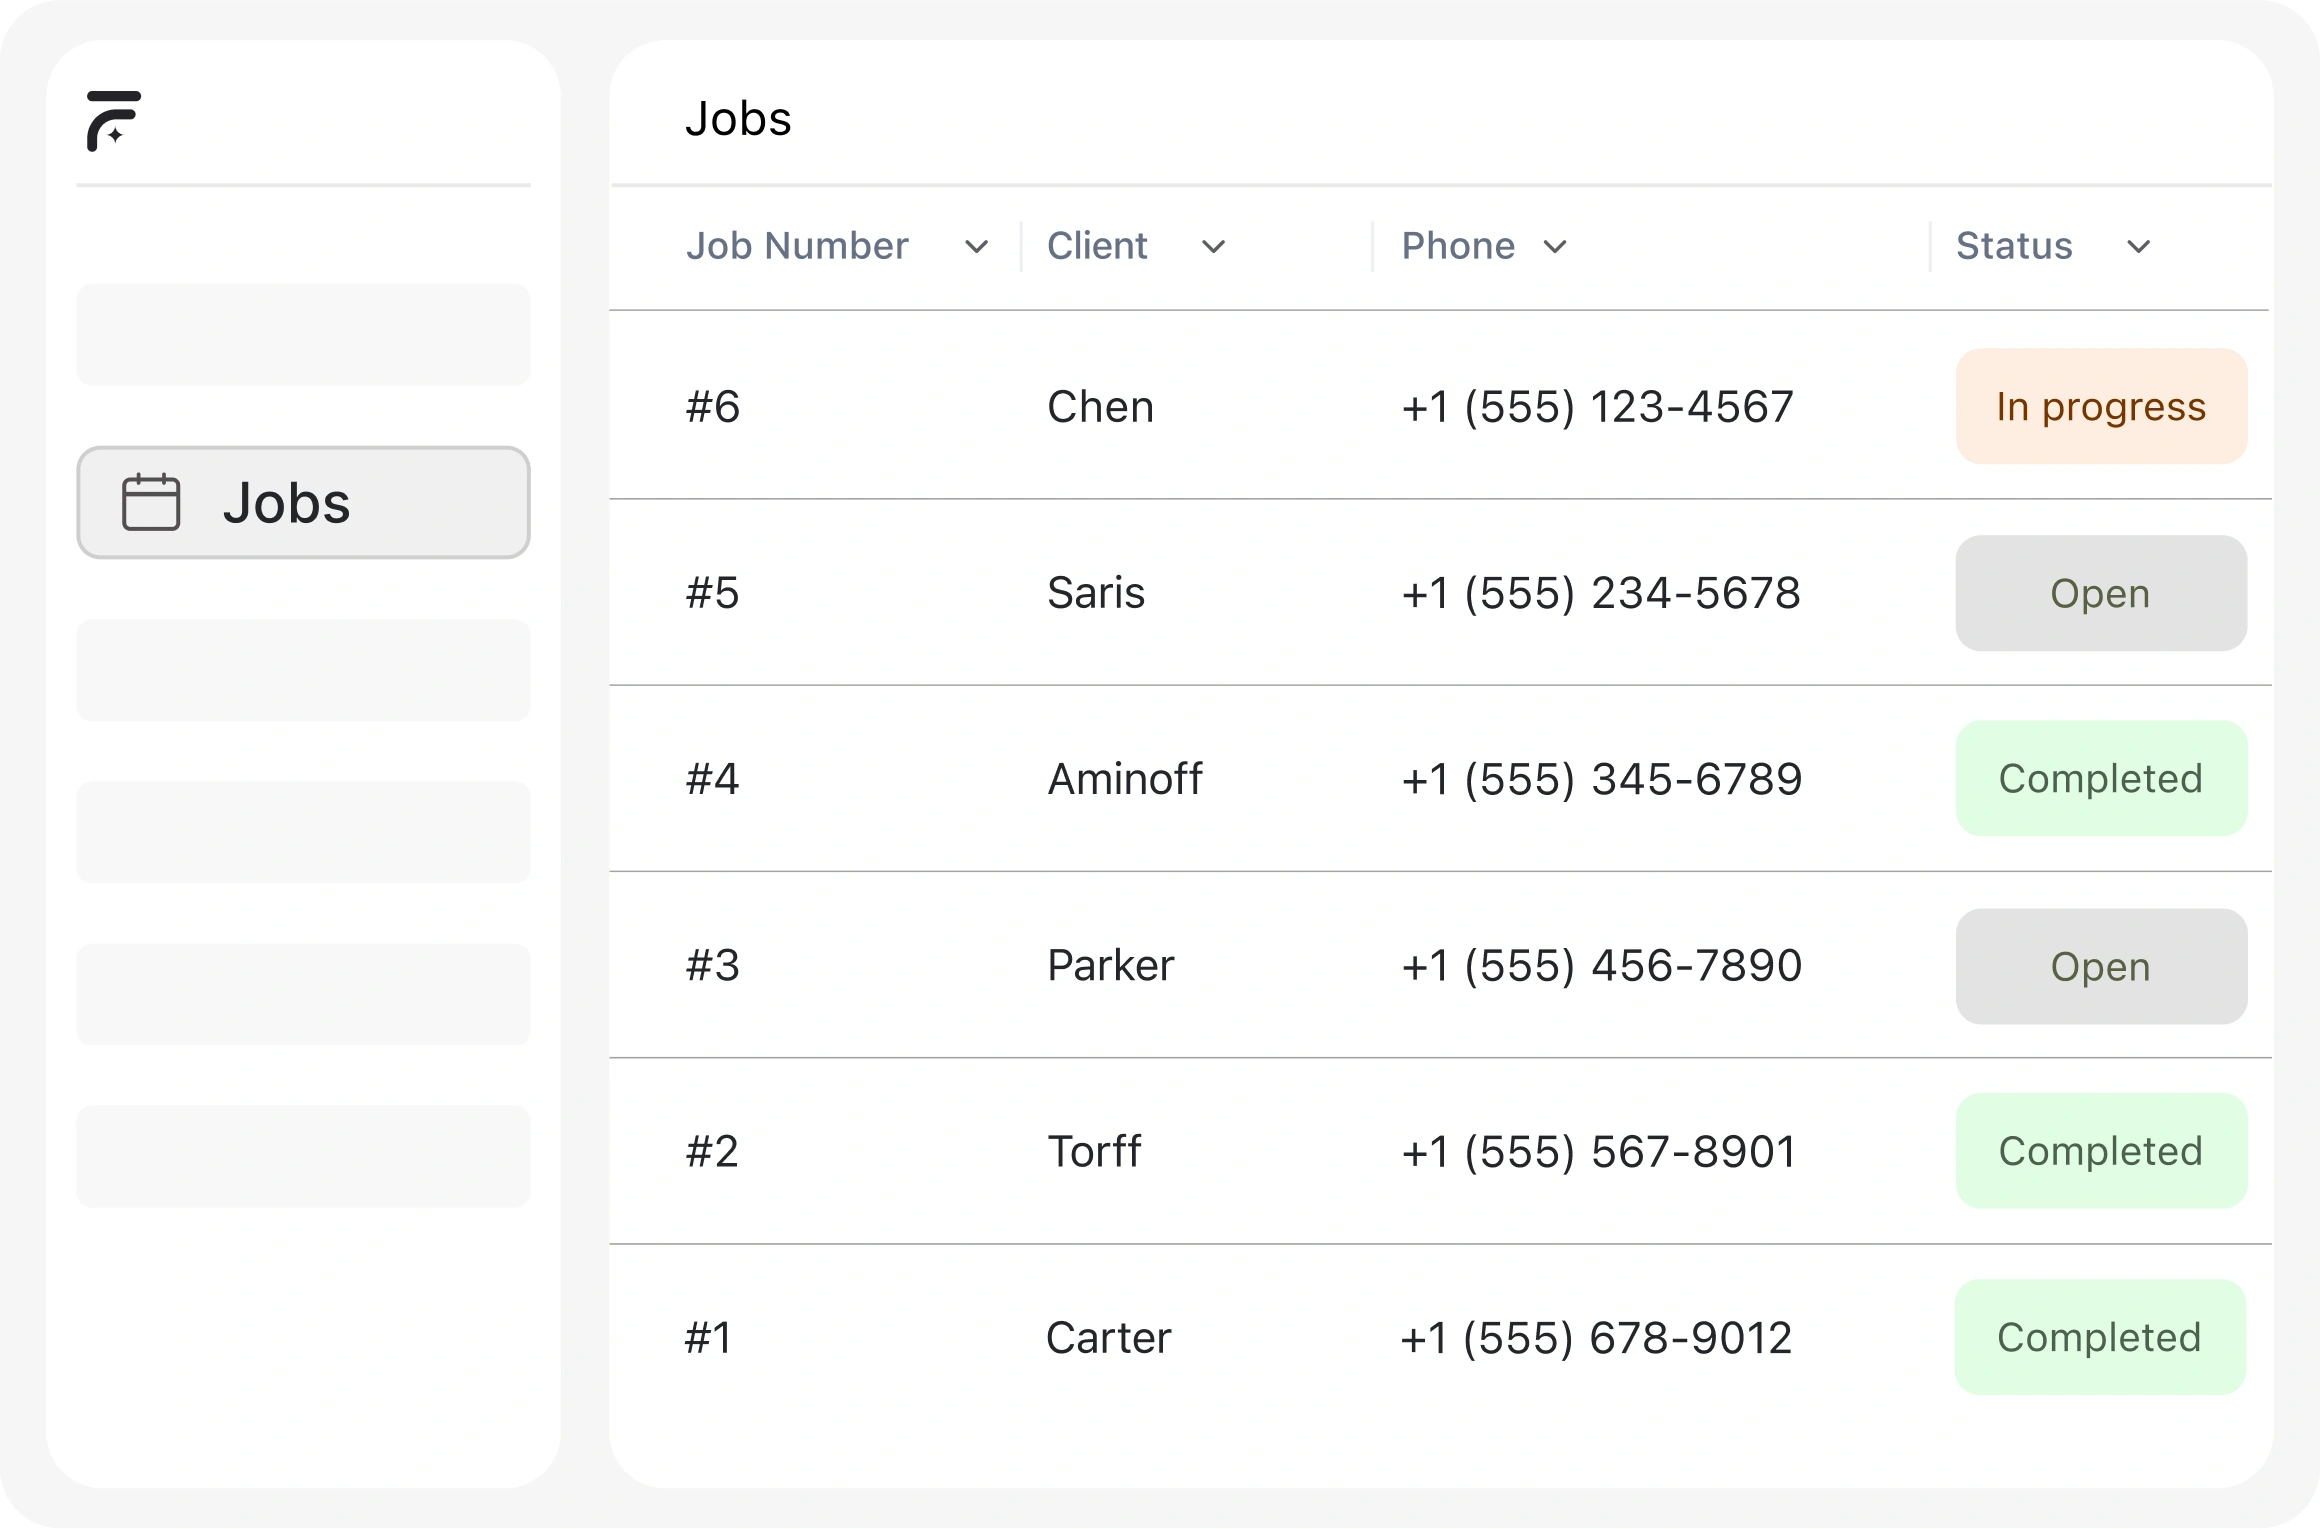The height and width of the screenshot is (1529, 2320).
Task: Click Completed badge for Torff
Action: coord(2101,1151)
